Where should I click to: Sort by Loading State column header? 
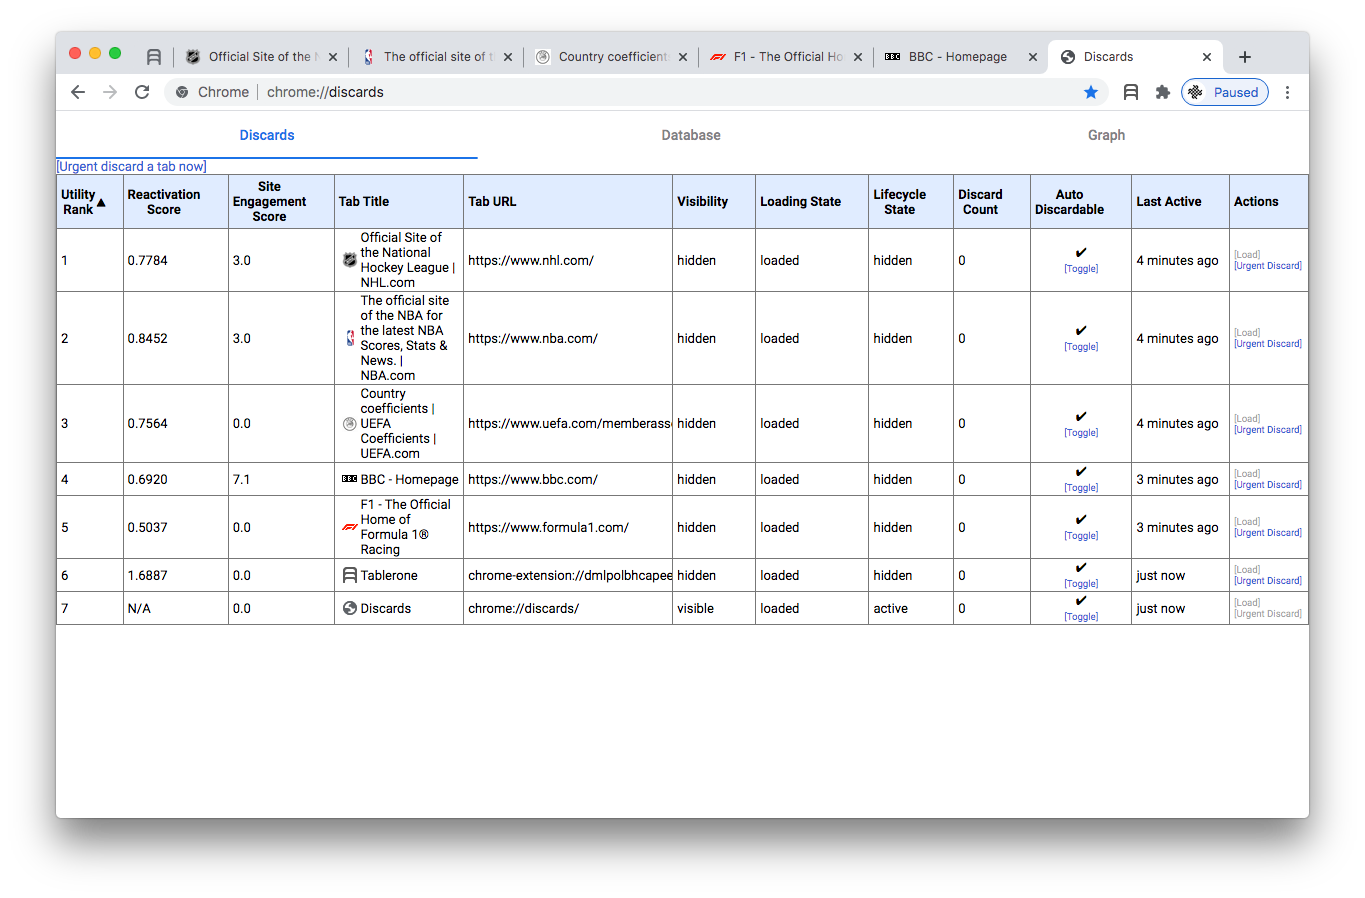pos(811,202)
